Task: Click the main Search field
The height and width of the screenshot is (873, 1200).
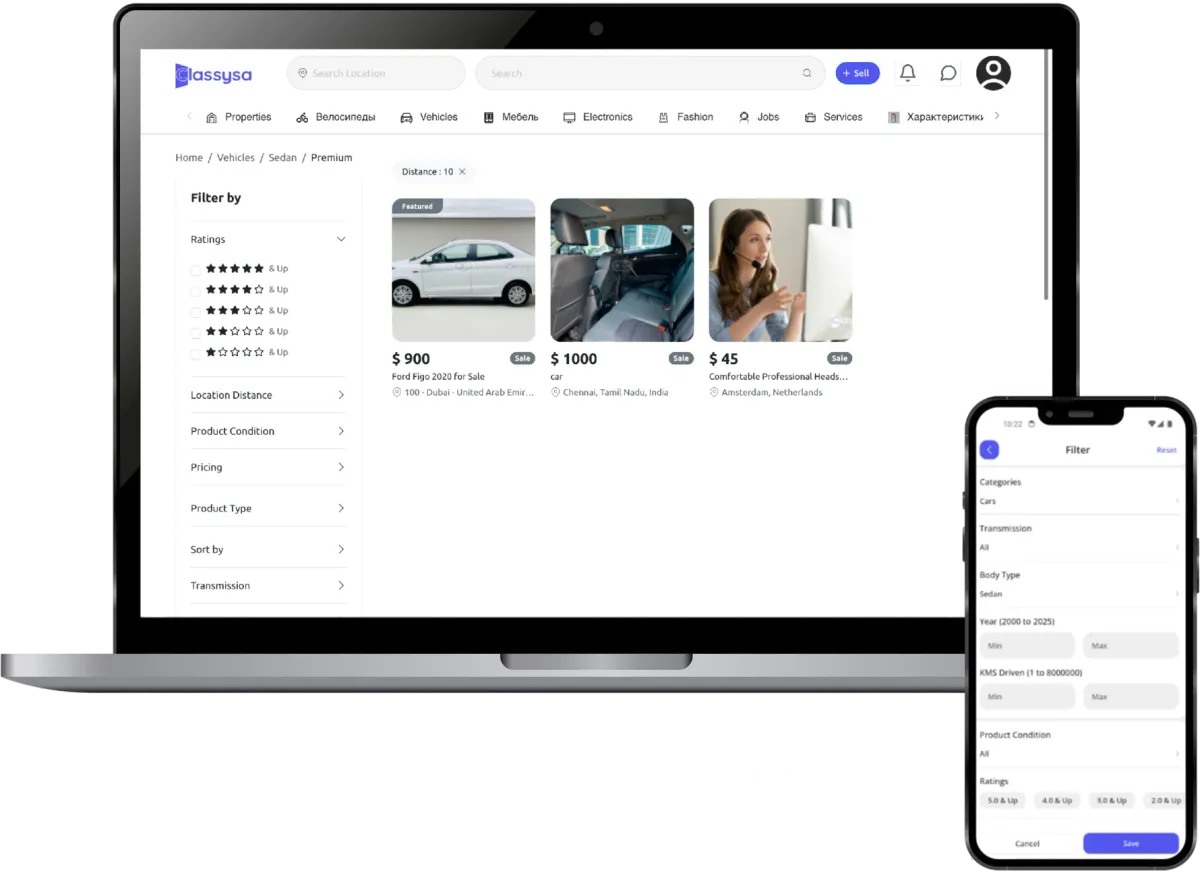Action: (x=650, y=73)
